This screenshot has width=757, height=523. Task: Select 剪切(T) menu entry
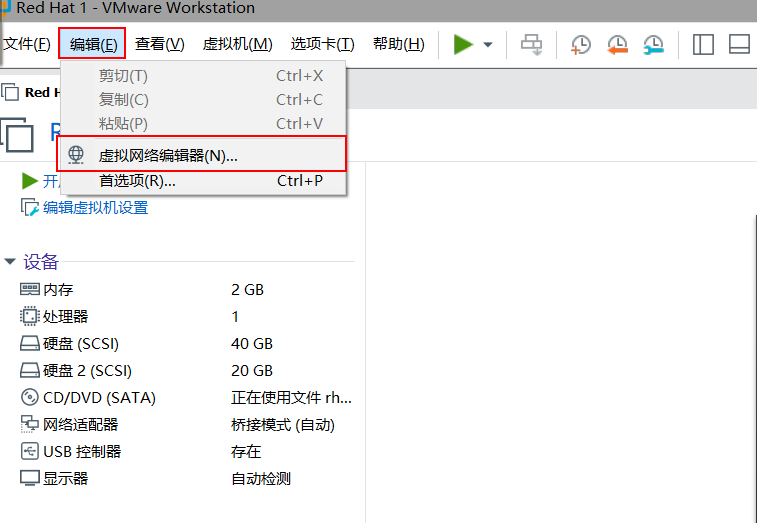point(203,76)
